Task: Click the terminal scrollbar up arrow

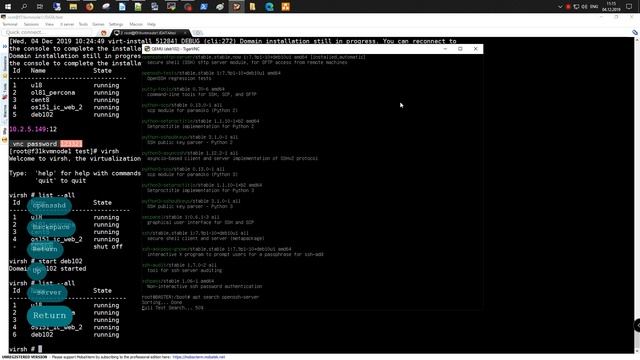Action: pos(637,40)
